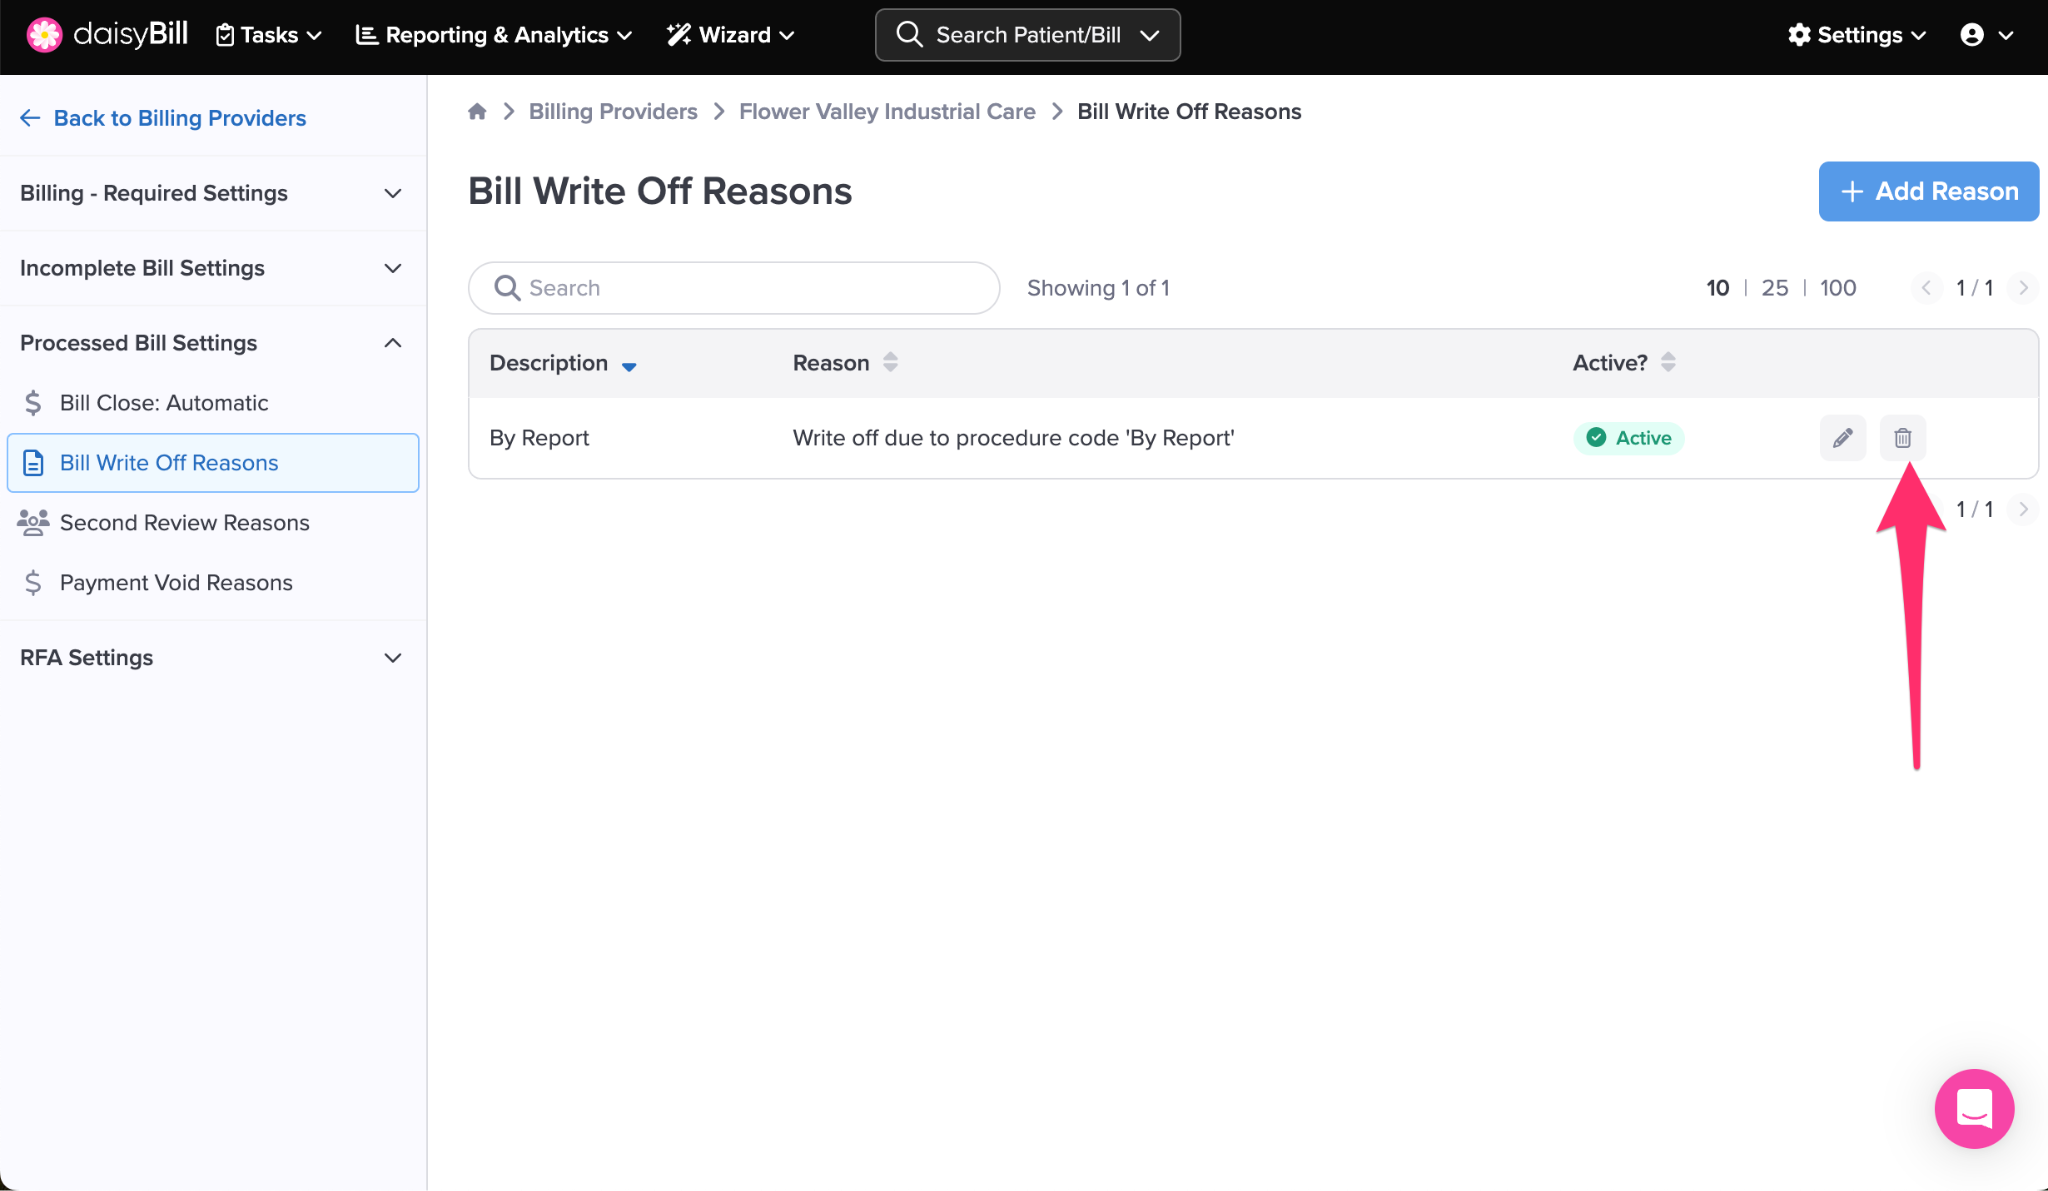Image resolution: width=2048 pixels, height=1191 pixels.
Task: Open the Wizard menu
Action: point(731,35)
